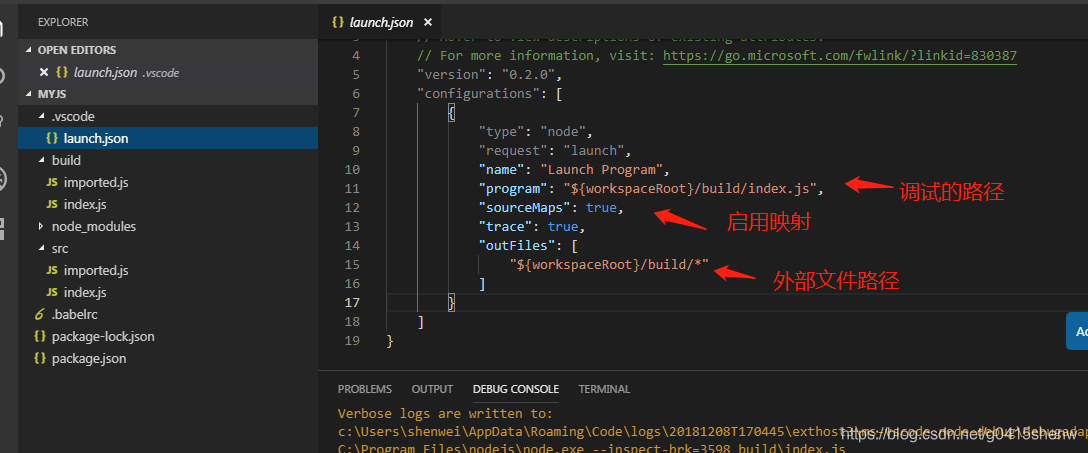
Task: Click the blue Add Configuration button
Action: (1077, 331)
